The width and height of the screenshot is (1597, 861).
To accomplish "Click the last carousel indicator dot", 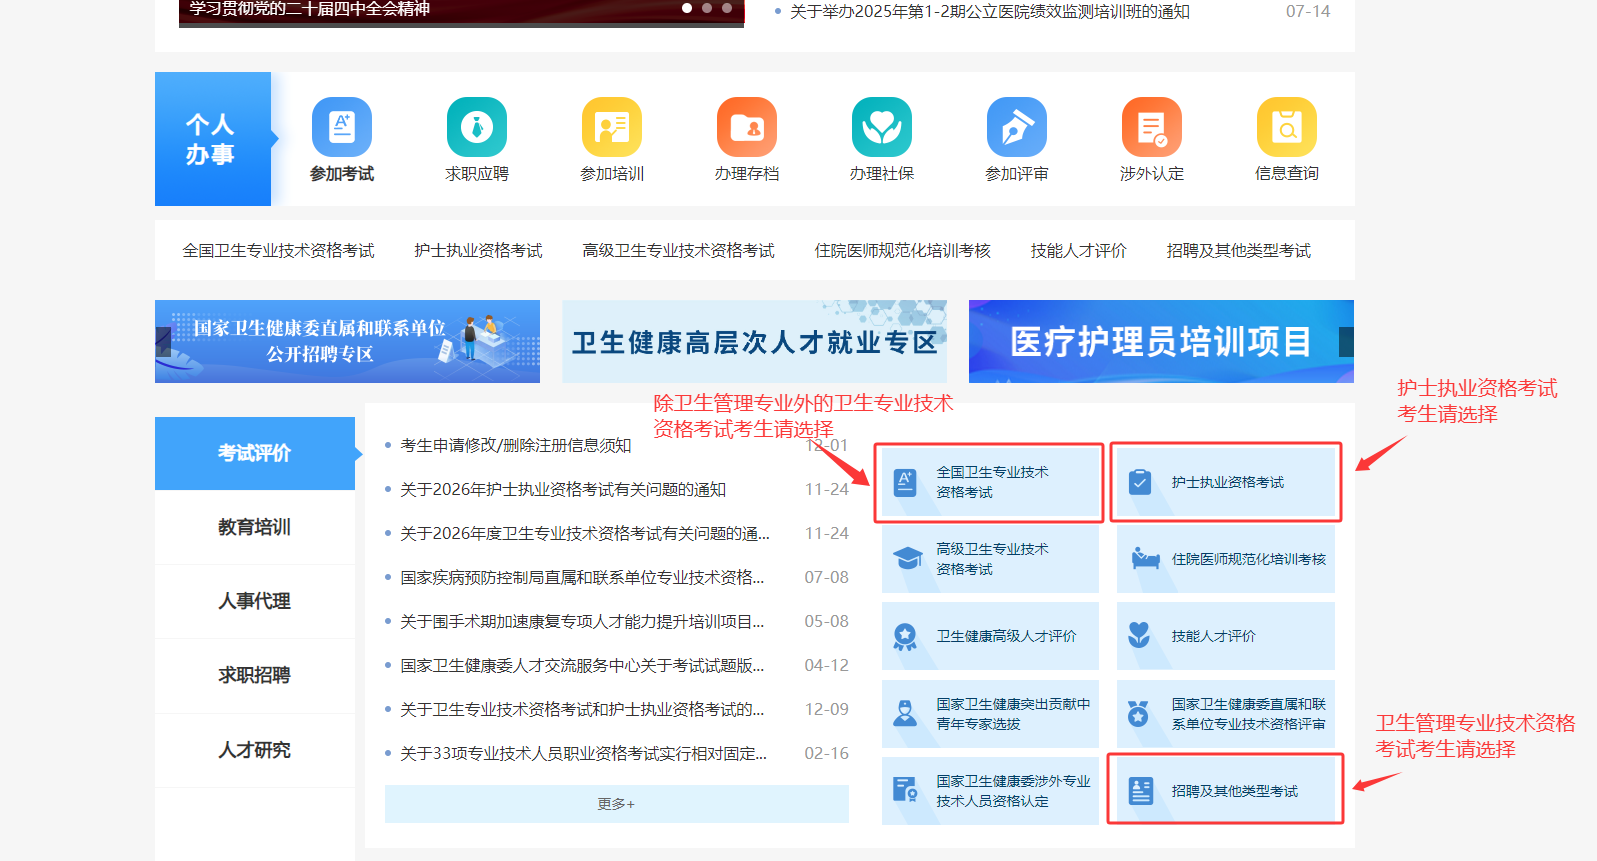I will tap(727, 7).
